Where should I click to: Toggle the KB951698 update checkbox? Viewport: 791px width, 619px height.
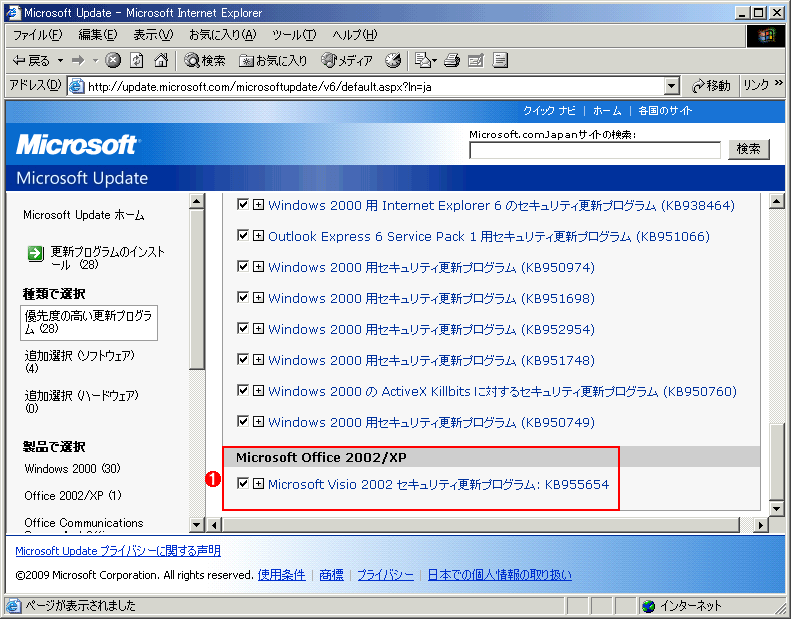[x=243, y=297]
